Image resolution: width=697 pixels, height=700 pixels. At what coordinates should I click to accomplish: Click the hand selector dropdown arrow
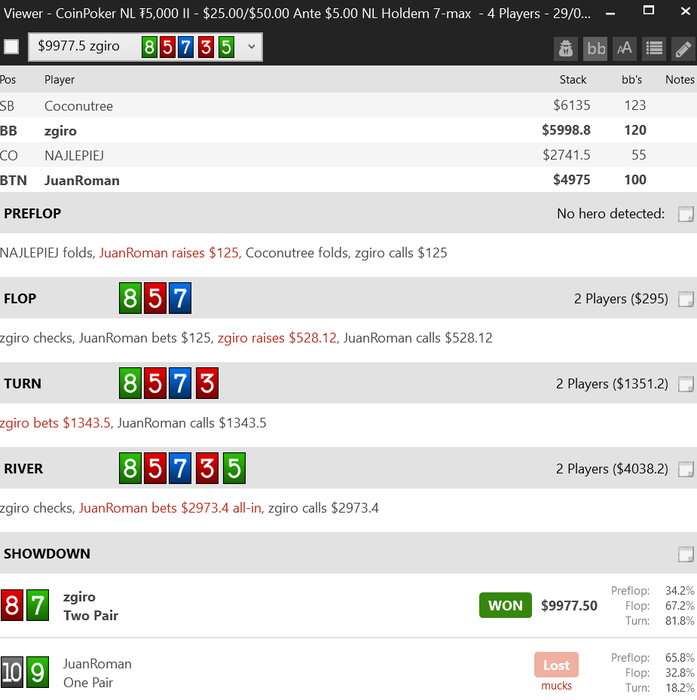click(251, 46)
